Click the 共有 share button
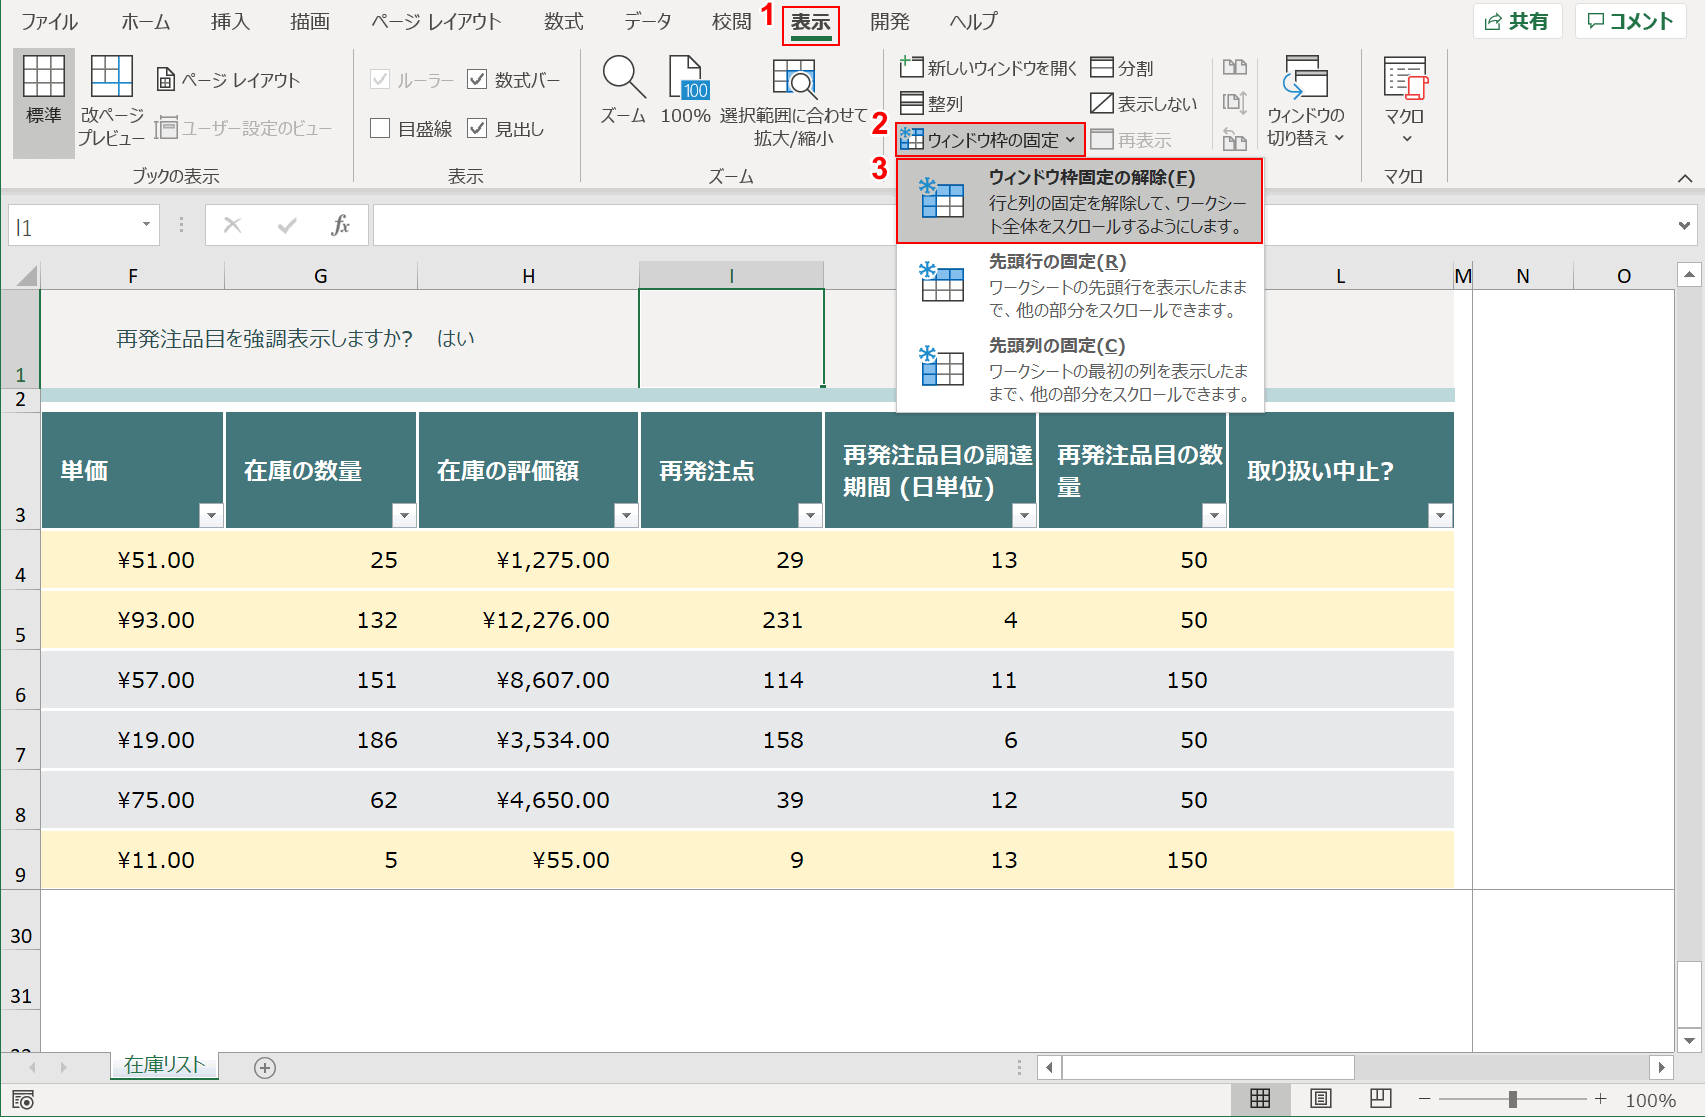This screenshot has height=1117, width=1705. point(1516,21)
